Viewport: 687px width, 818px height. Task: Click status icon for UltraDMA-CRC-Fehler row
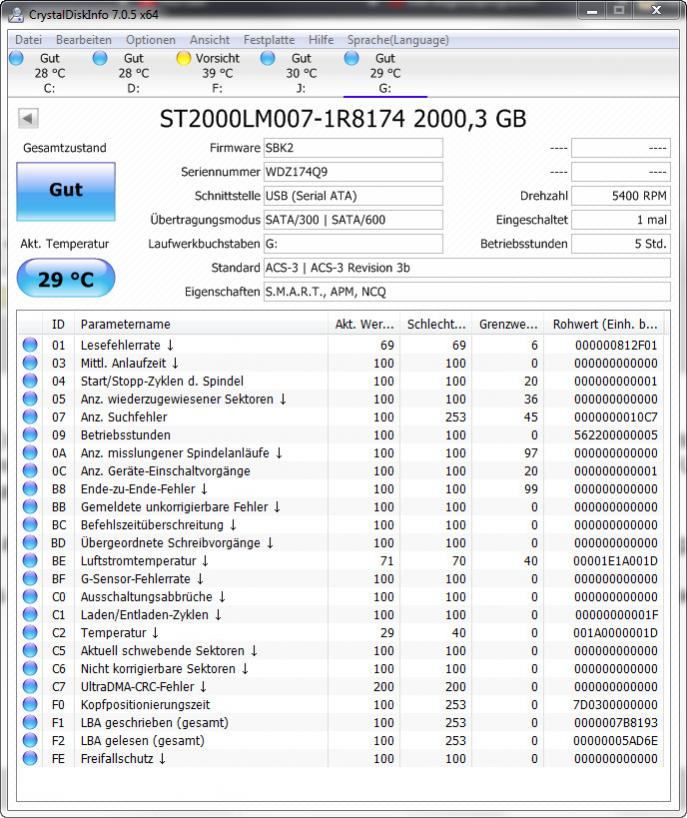30,686
